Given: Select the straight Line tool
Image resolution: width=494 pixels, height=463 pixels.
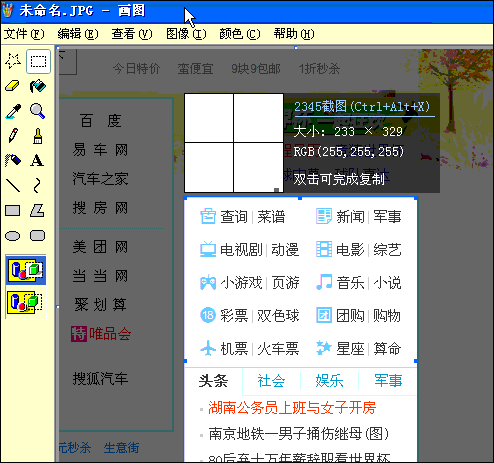Looking at the screenshot, I should click(13, 186).
